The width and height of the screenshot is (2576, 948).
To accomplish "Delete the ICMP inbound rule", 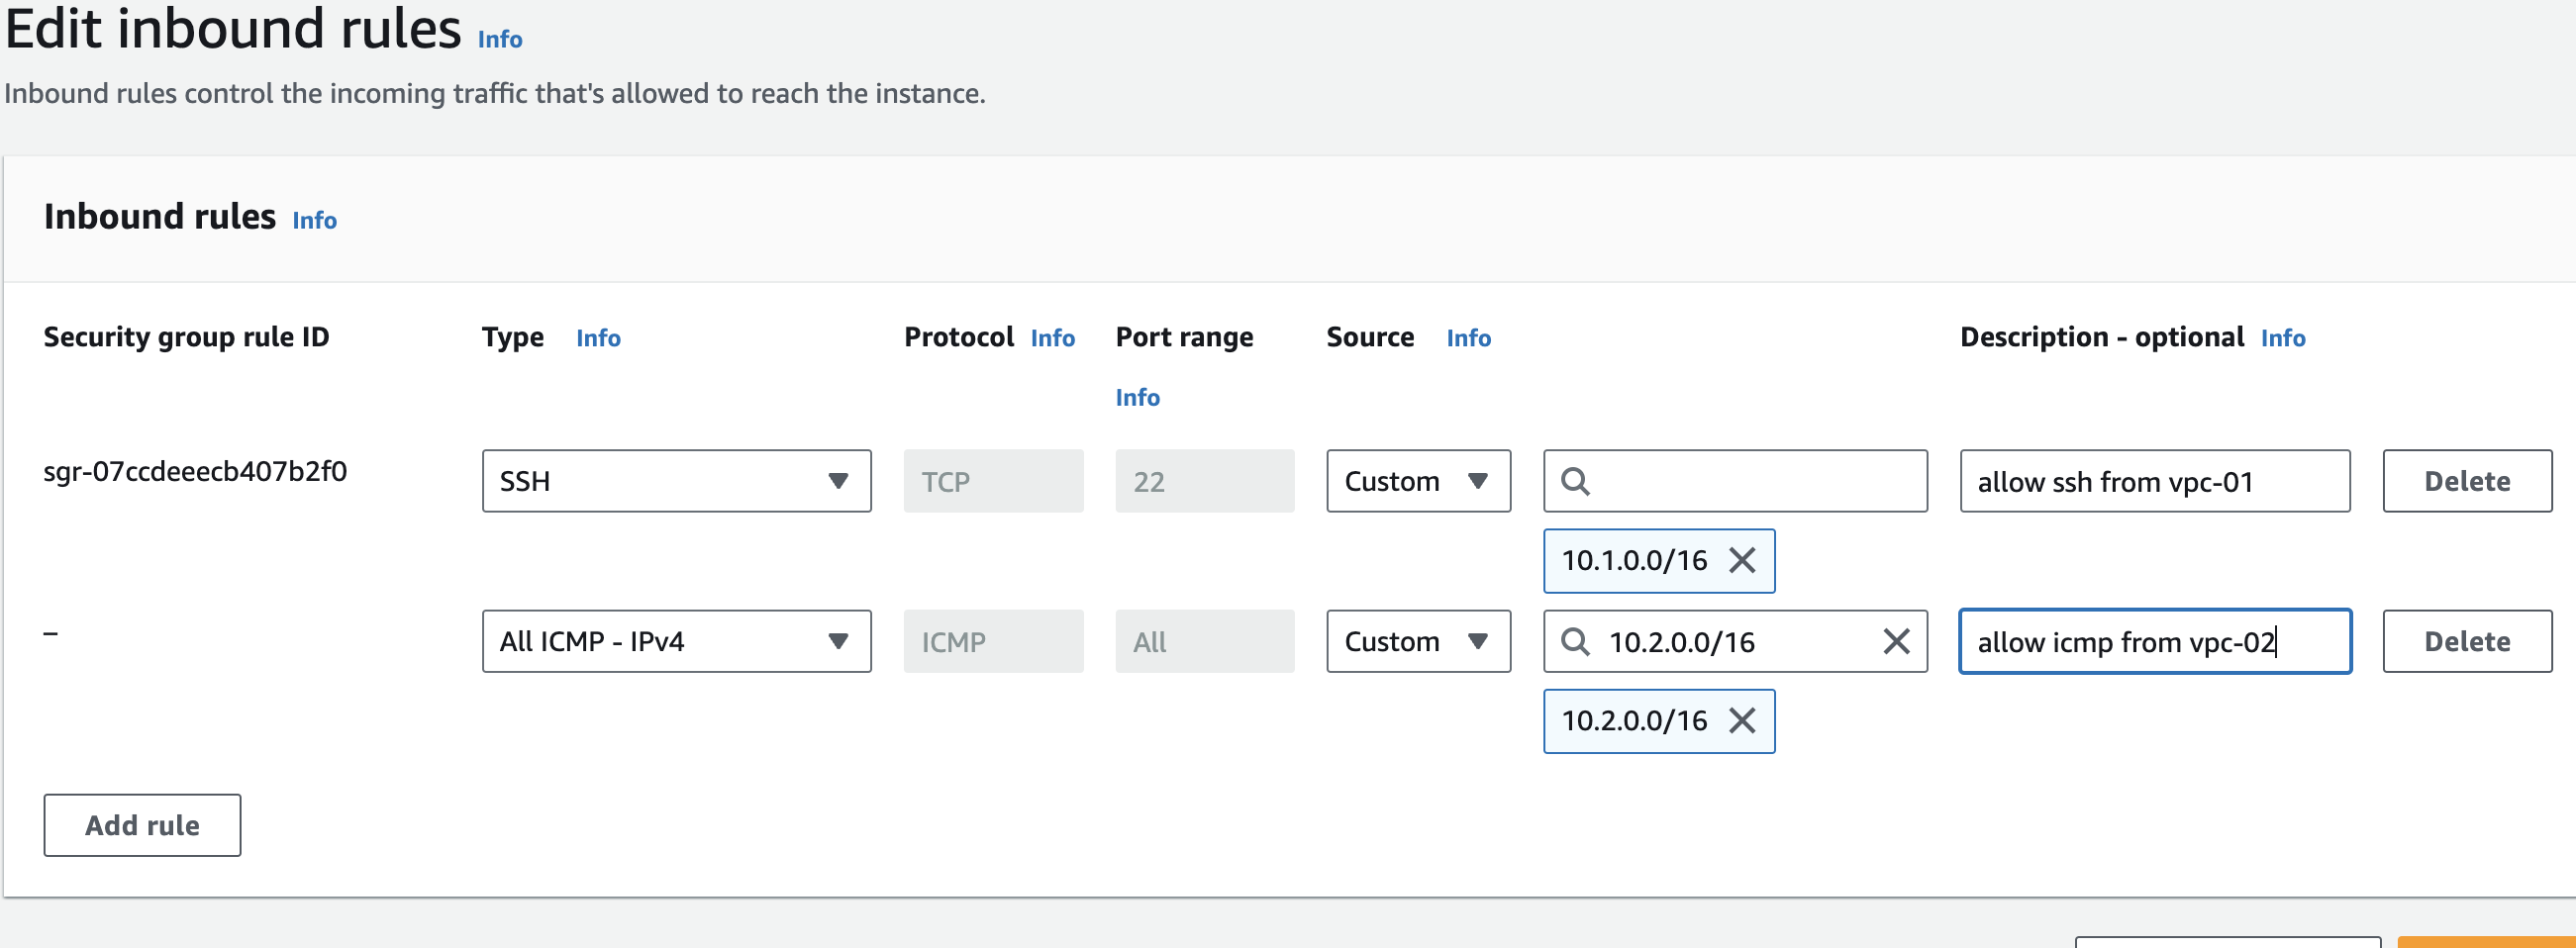I will point(2466,642).
